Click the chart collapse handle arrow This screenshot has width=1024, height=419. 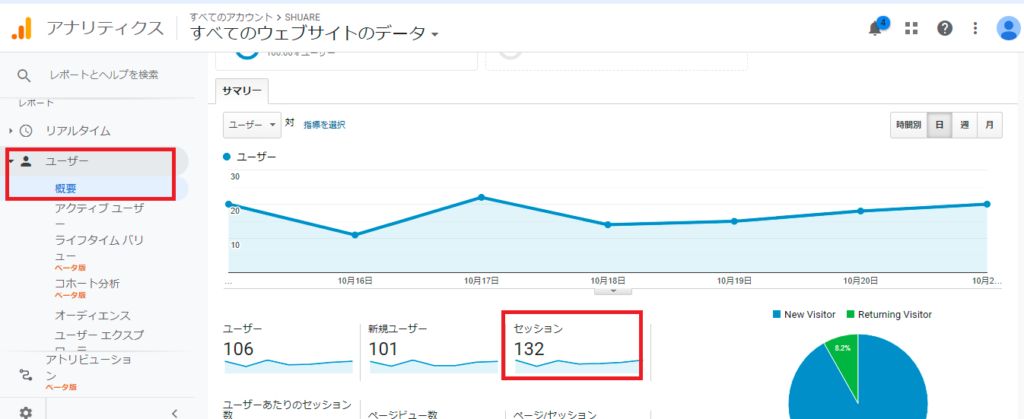pos(613,291)
